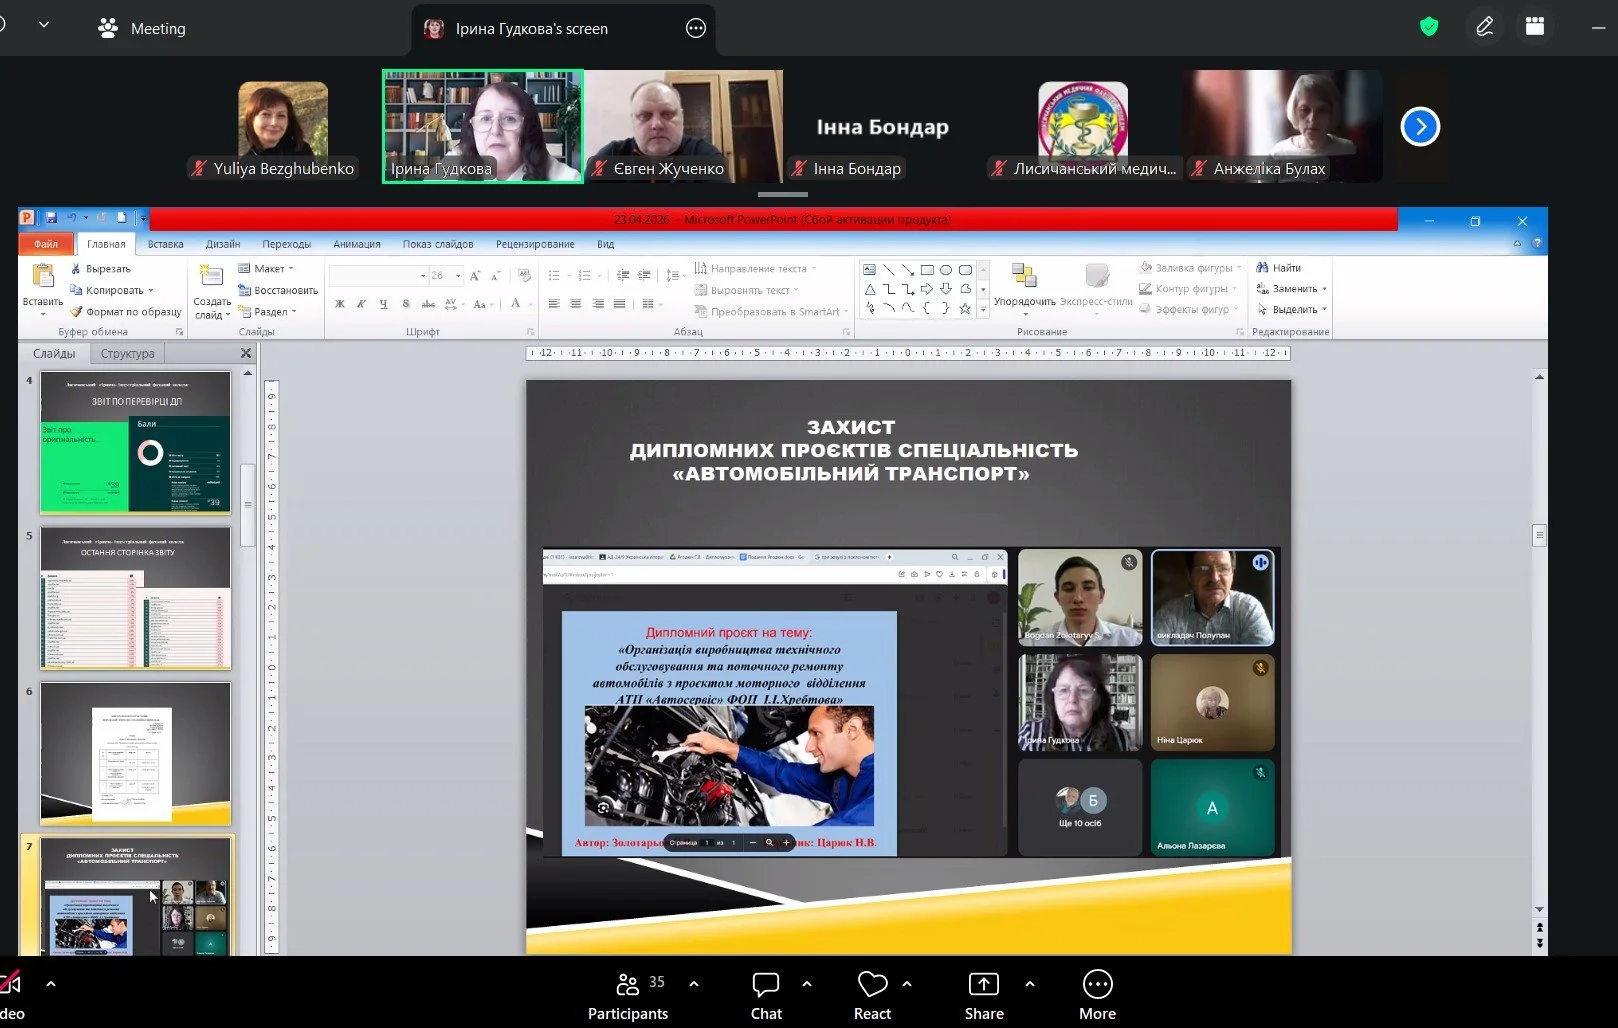The image size is (1618, 1028).
Task: Open Контур фигуры shape outline
Action: point(1185,289)
